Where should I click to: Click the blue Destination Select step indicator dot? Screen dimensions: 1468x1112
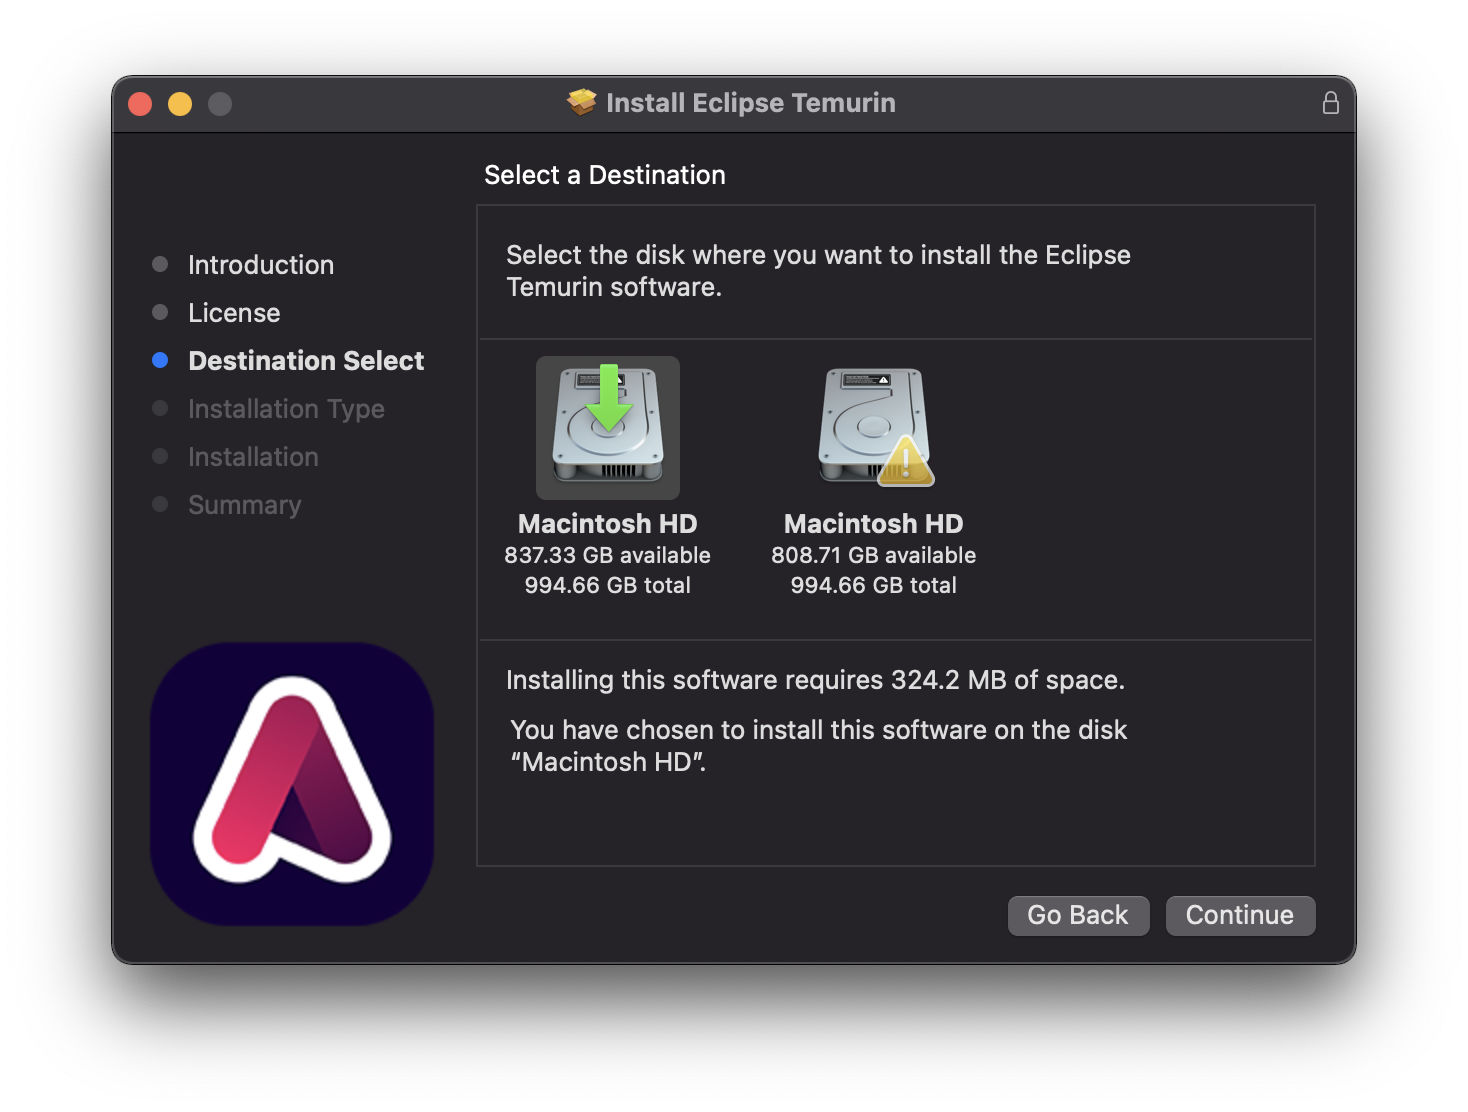pyautogui.click(x=160, y=360)
